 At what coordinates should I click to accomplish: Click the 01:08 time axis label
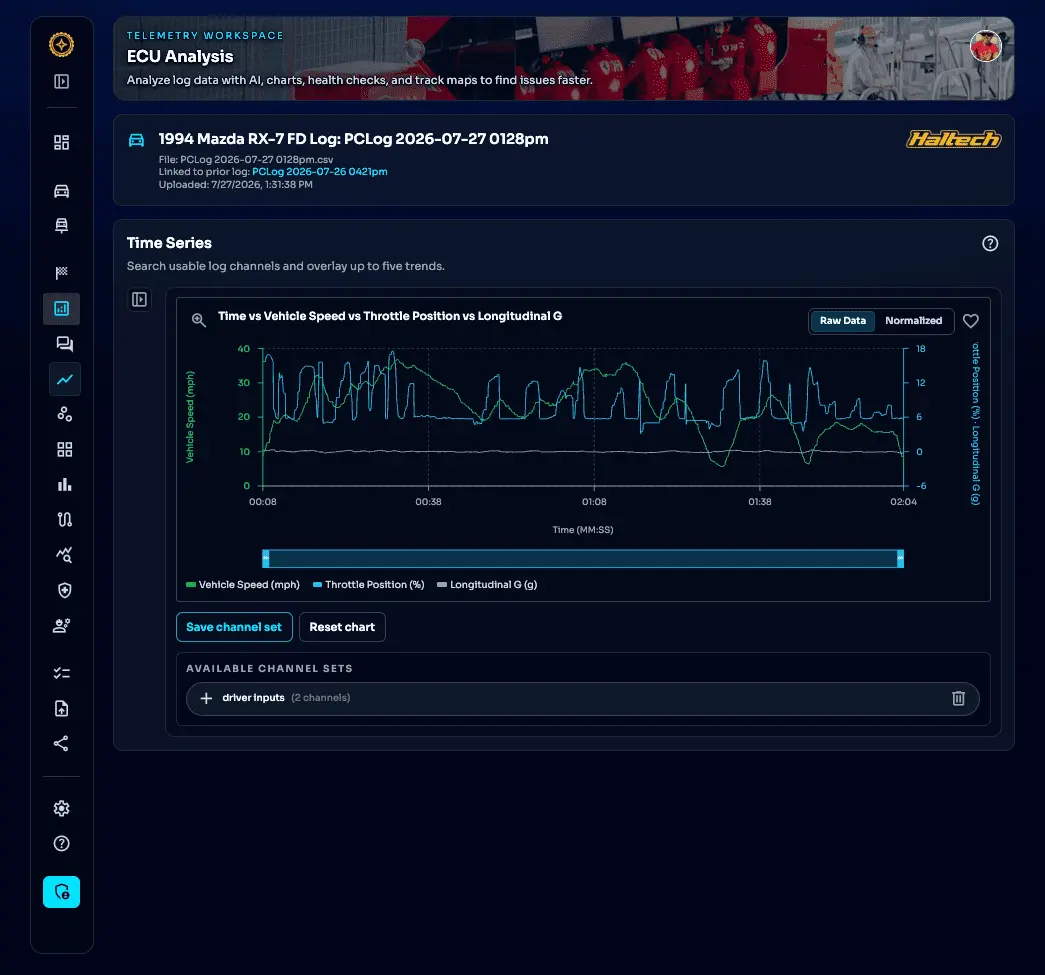pos(594,502)
